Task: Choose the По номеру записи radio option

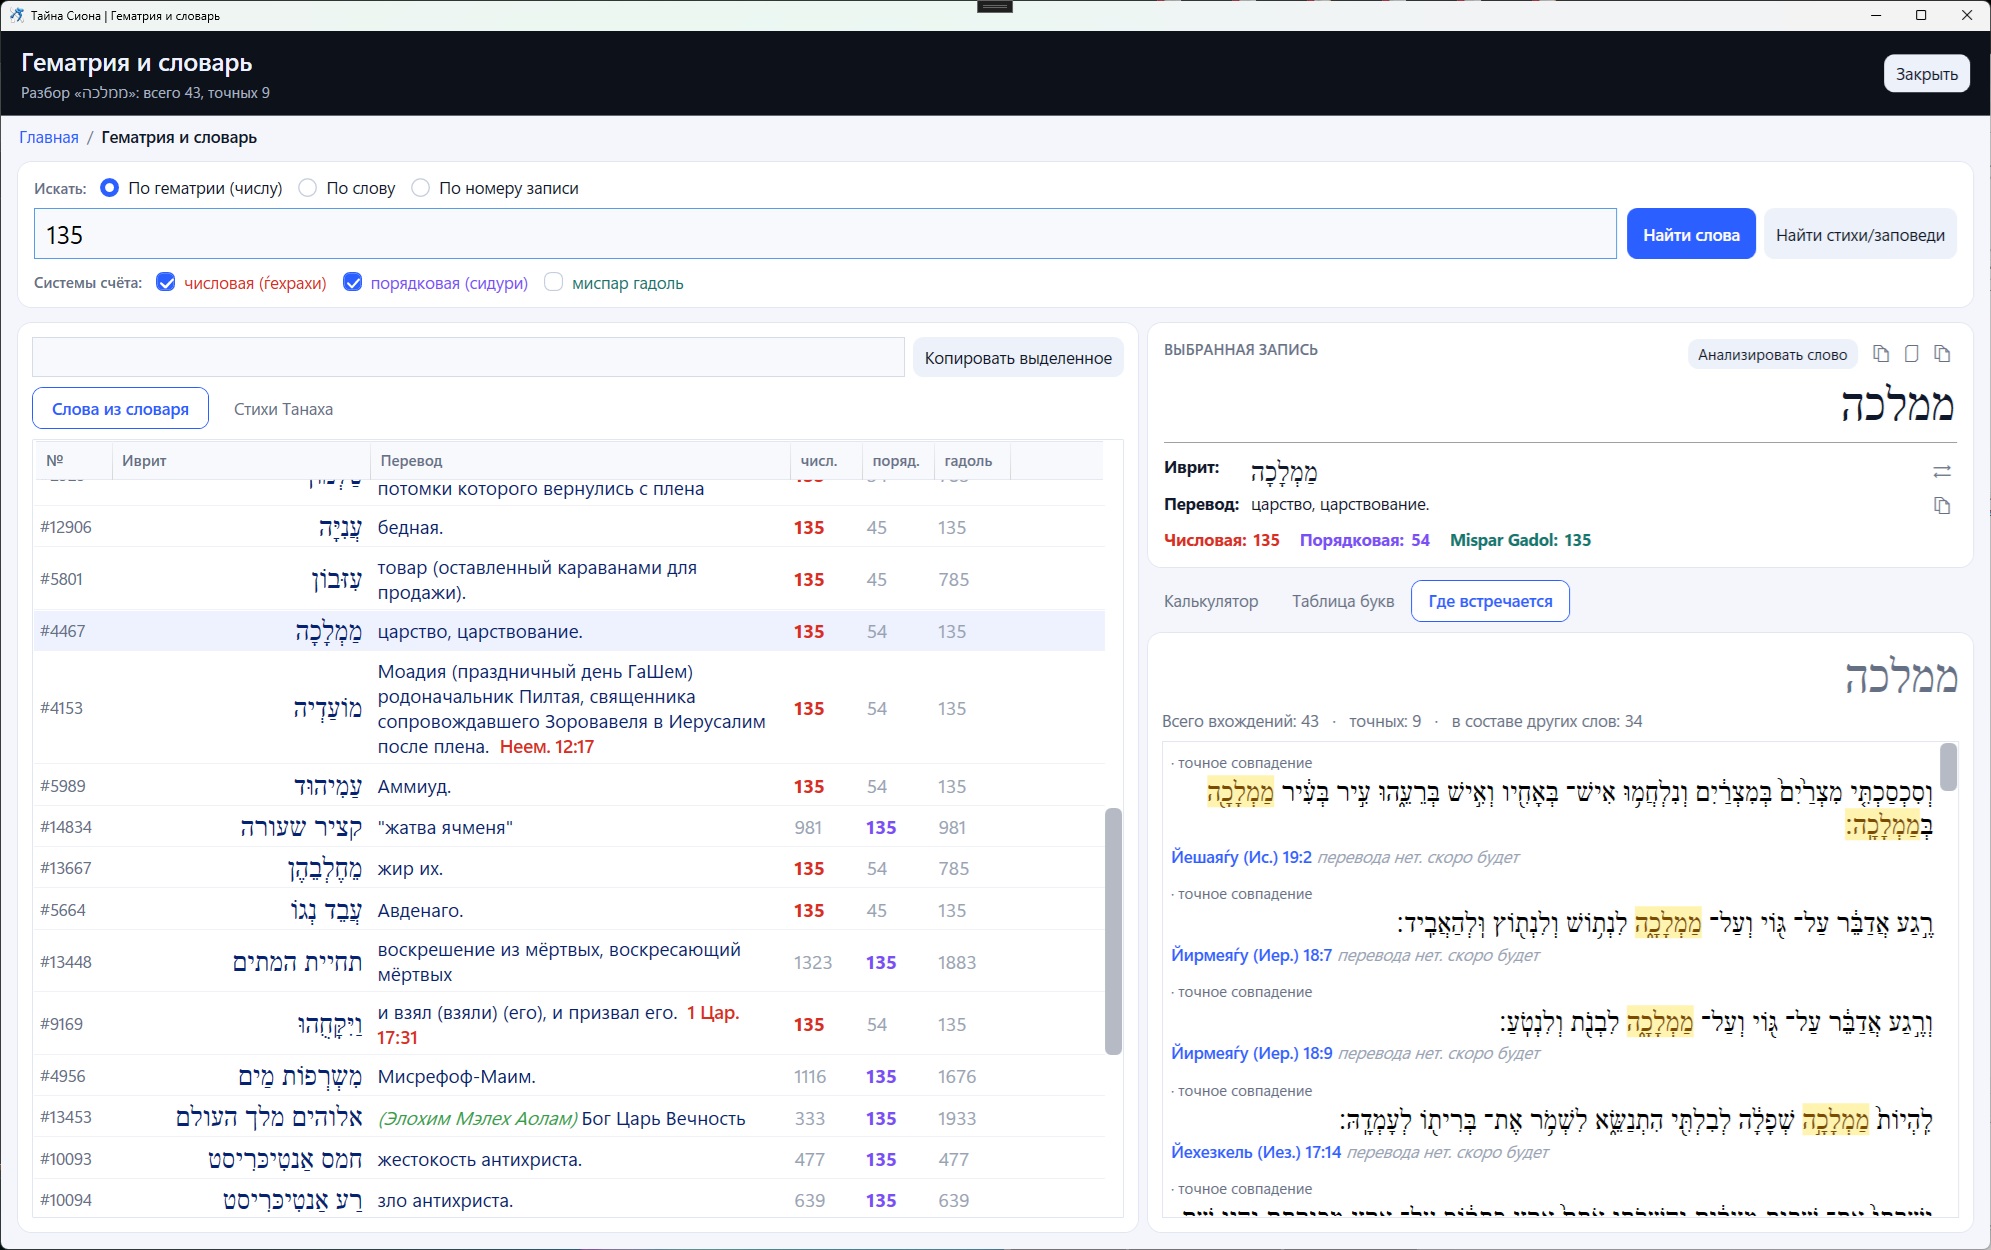Action: coord(421,188)
